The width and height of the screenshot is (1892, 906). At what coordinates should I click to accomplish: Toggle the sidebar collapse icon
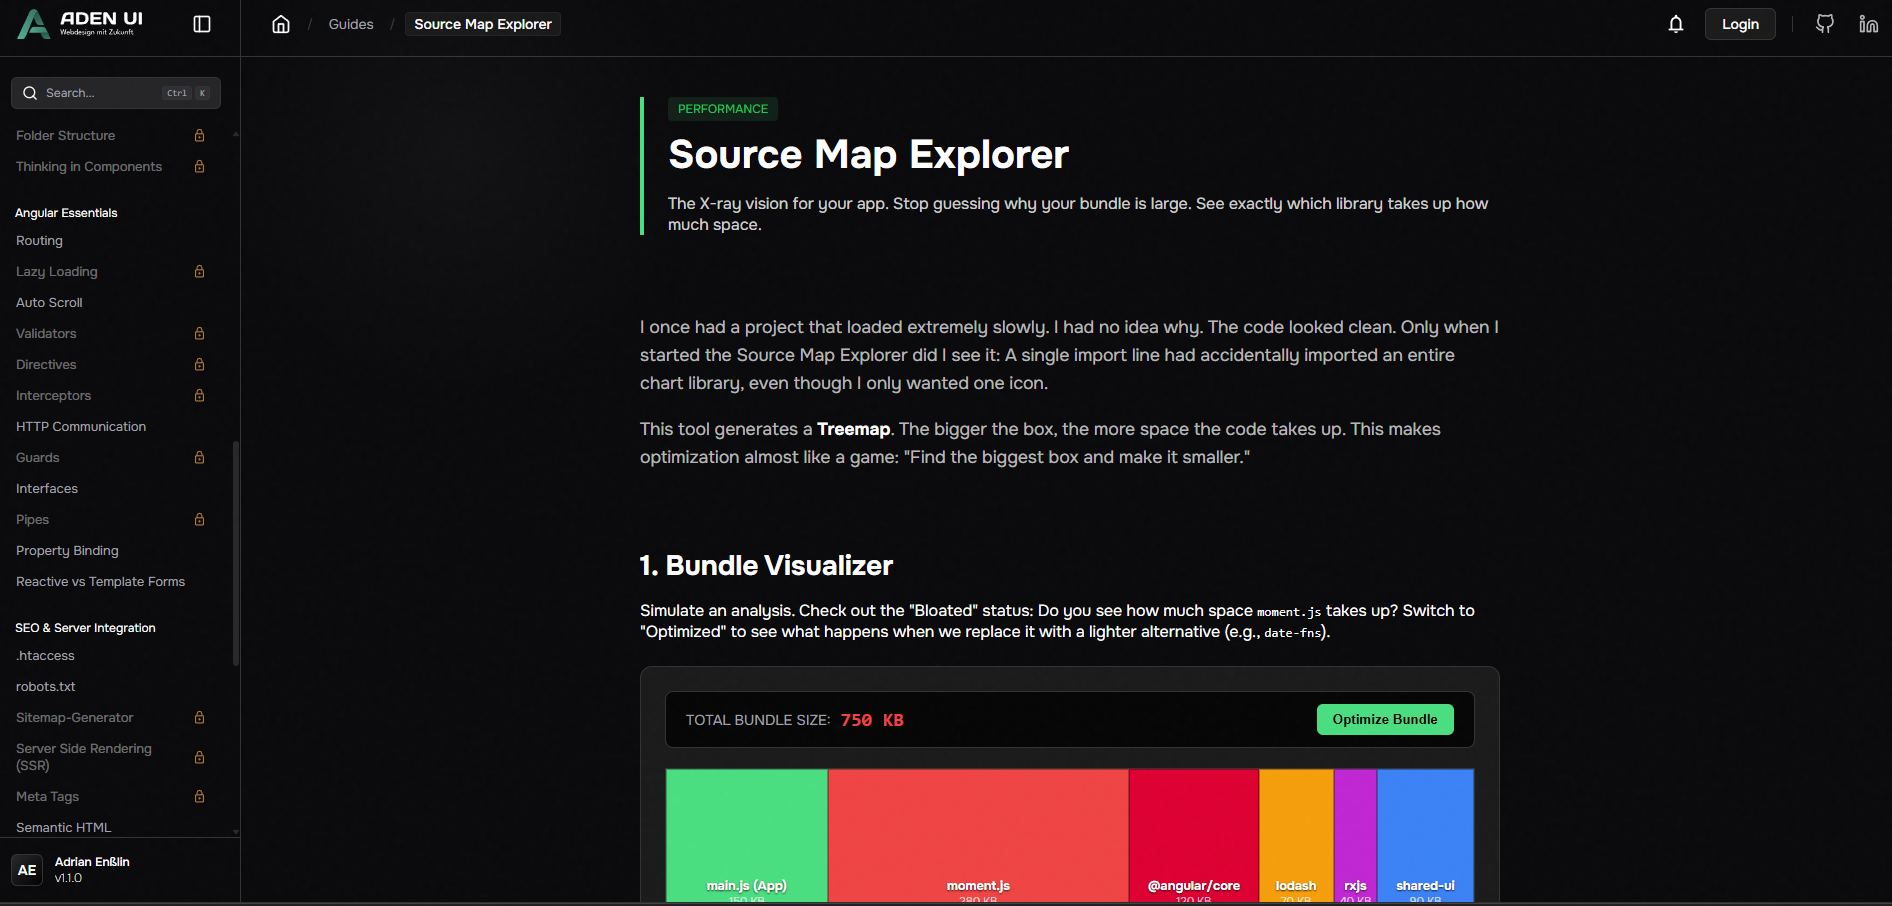pos(201,23)
